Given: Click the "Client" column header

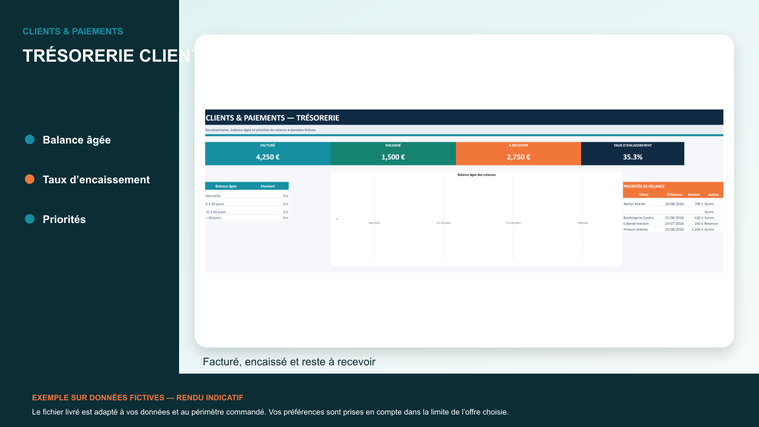Looking at the screenshot, I should pos(644,195).
